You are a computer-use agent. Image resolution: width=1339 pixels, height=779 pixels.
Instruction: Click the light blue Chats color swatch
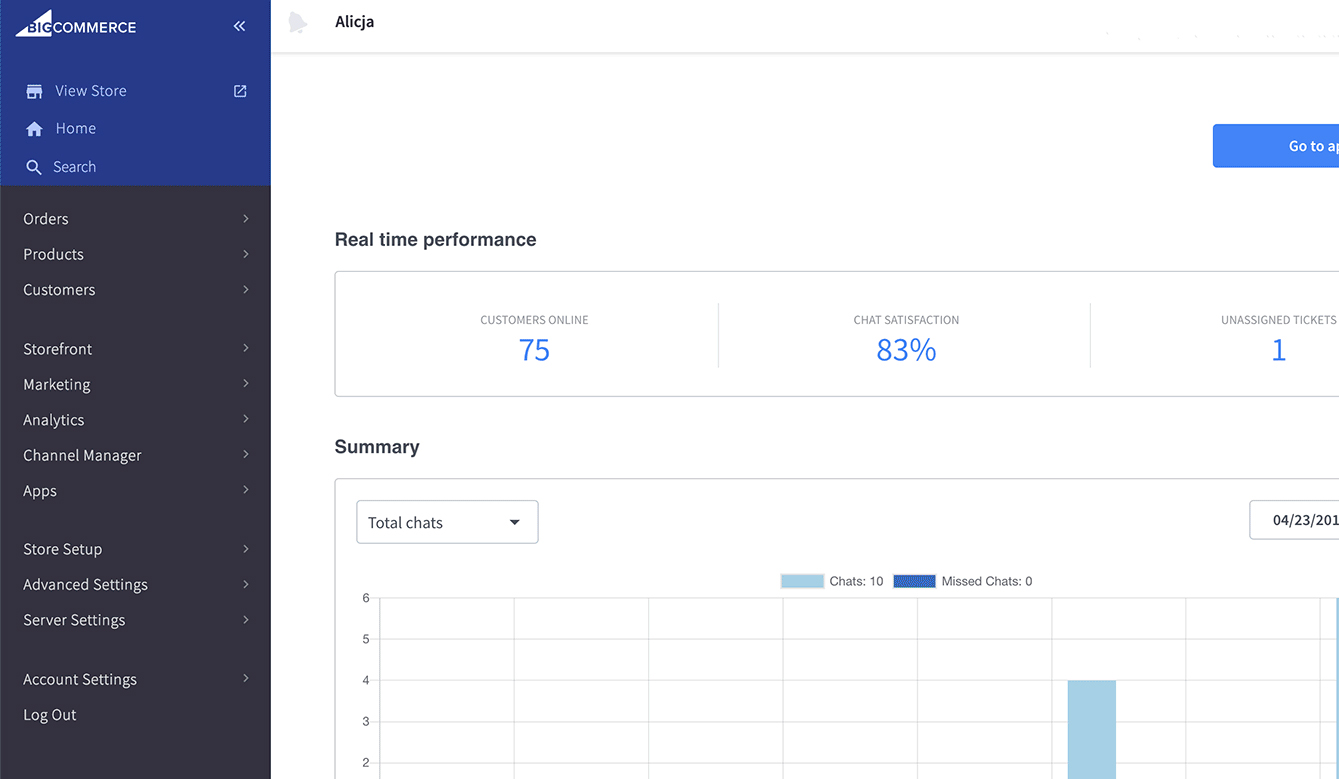tap(802, 581)
